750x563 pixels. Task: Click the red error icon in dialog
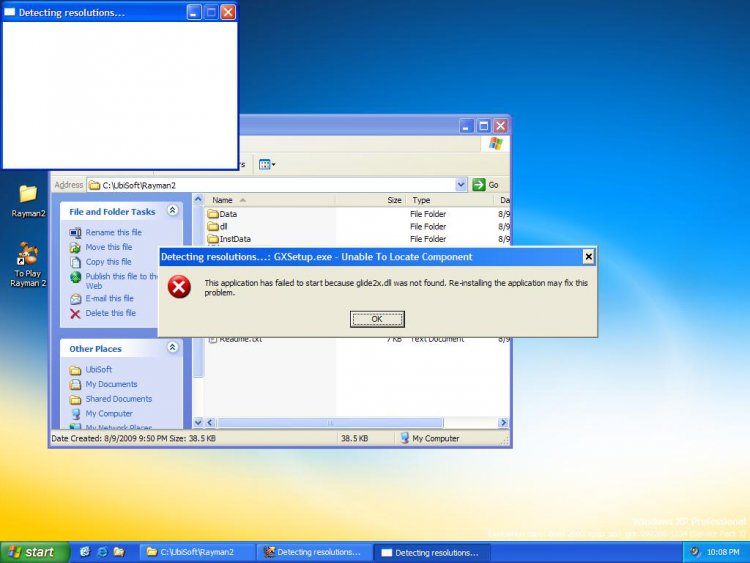click(179, 288)
